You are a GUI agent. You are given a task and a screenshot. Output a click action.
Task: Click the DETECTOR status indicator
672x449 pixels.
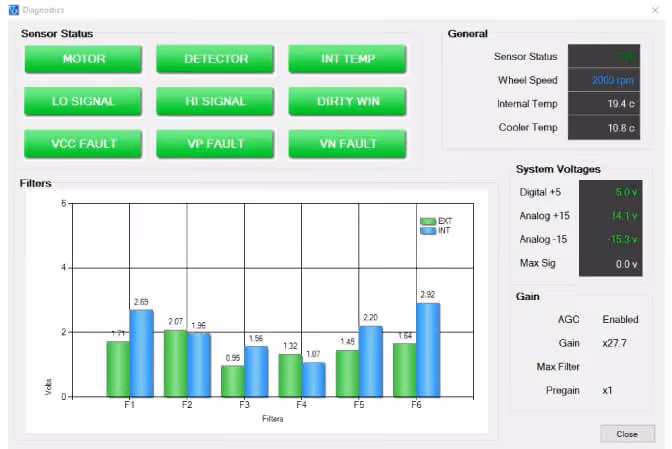(215, 59)
